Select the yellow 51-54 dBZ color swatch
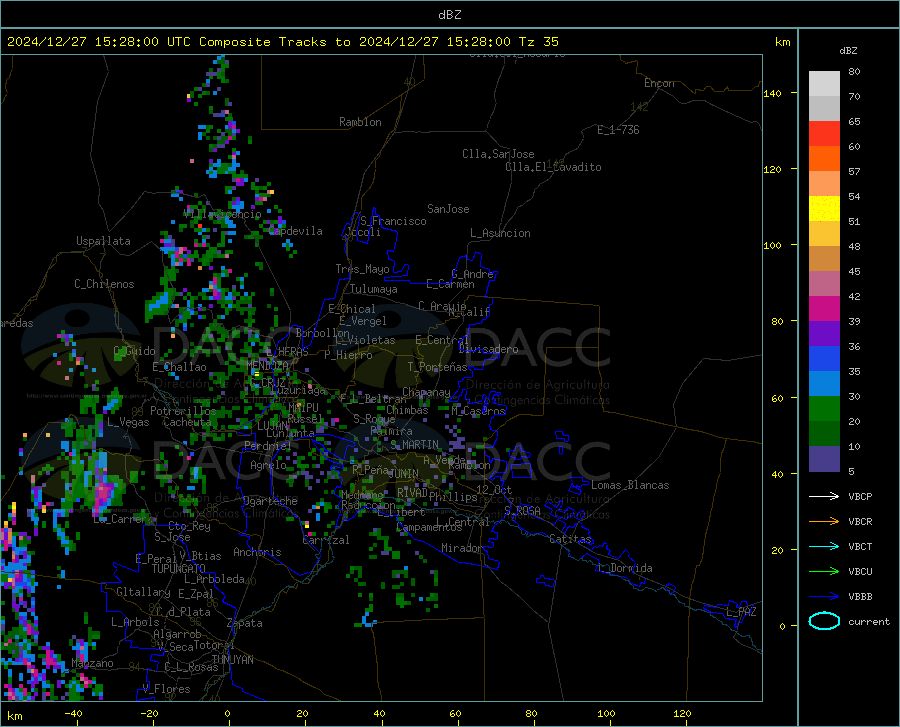Viewport: 900px width, 727px height. [x=824, y=209]
